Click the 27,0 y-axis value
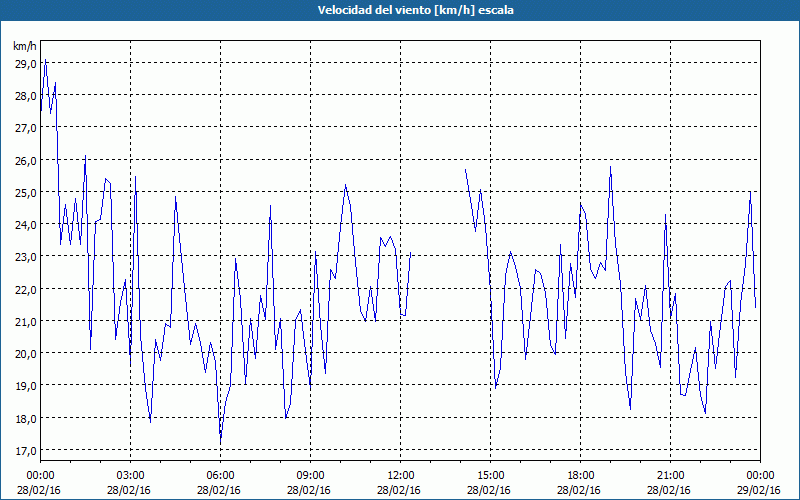800x500 pixels. 26,128
